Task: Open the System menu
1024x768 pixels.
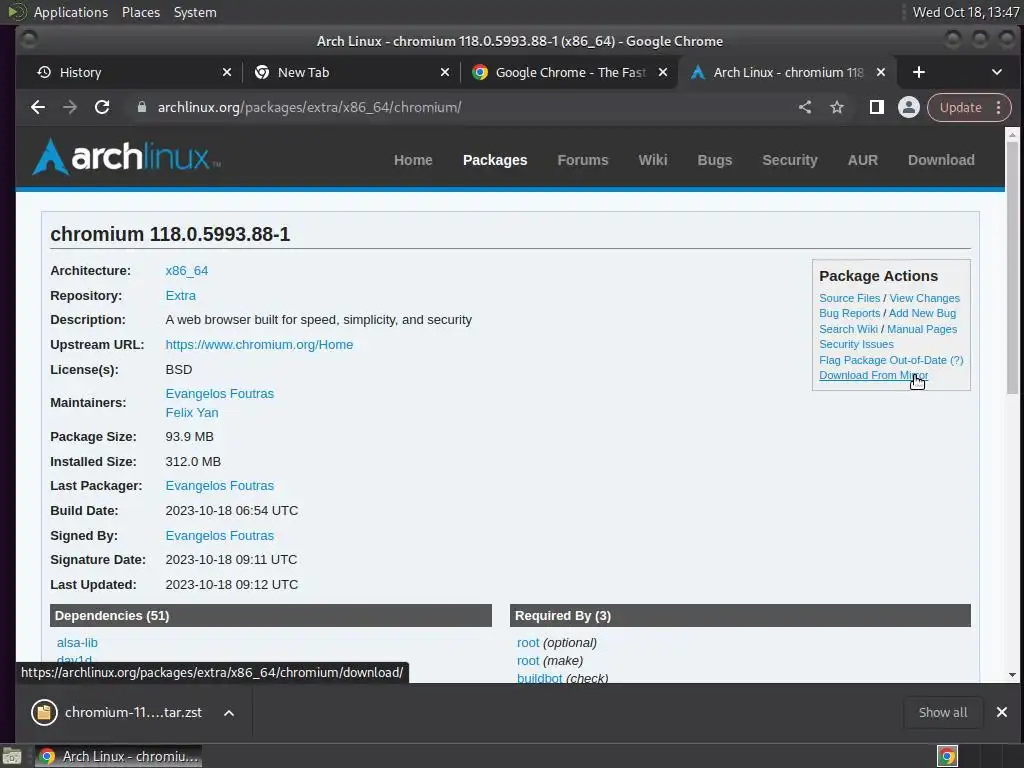Action: pyautogui.click(x=195, y=12)
